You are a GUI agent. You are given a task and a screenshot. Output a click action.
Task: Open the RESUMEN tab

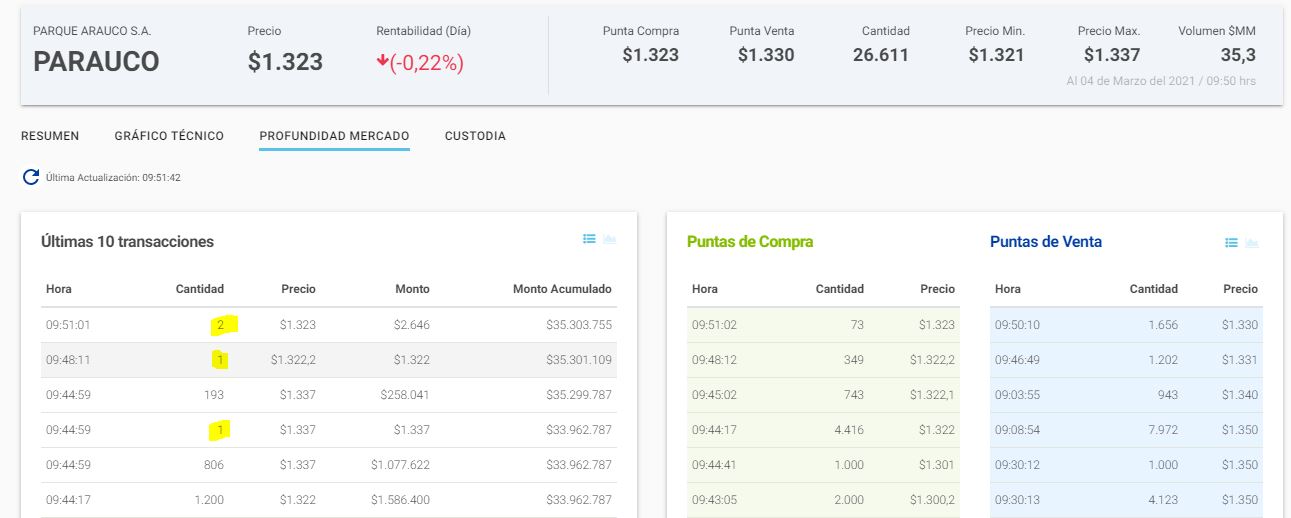[x=50, y=136]
